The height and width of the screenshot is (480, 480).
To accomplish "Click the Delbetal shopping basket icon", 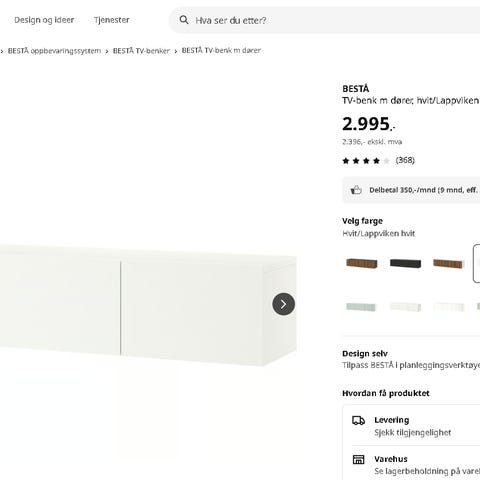I will [x=356, y=190].
